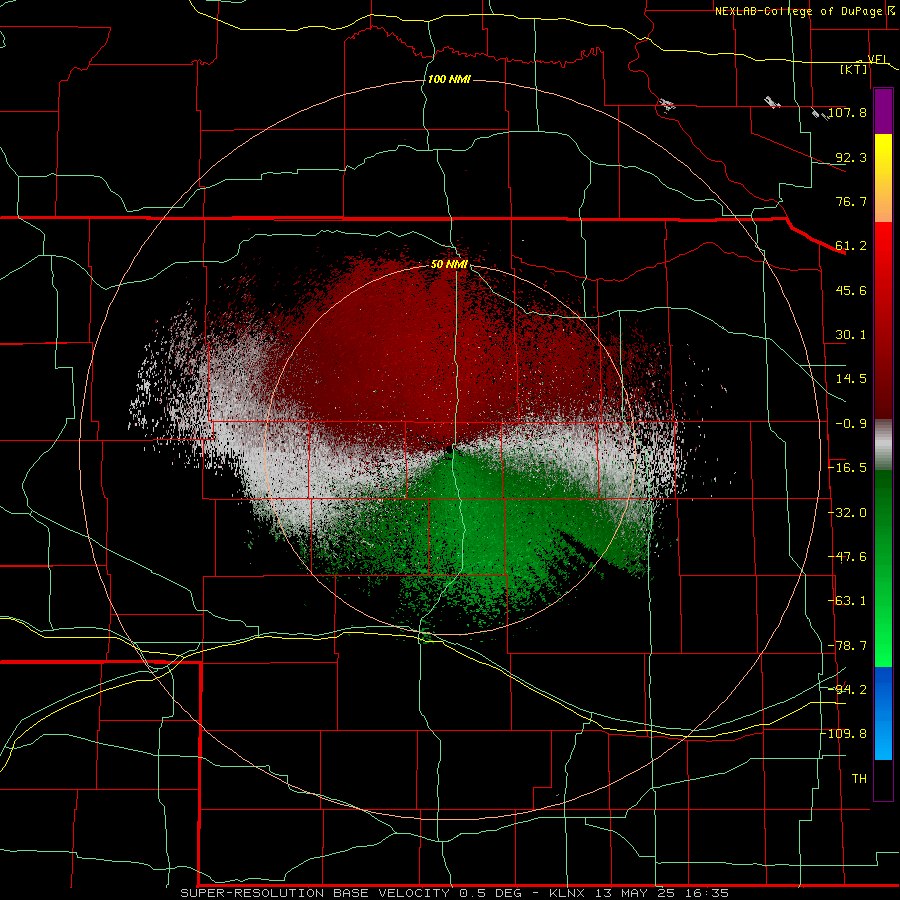Image resolution: width=900 pixels, height=900 pixels.
Task: Click the -47.6 scale value
Action: point(848,557)
